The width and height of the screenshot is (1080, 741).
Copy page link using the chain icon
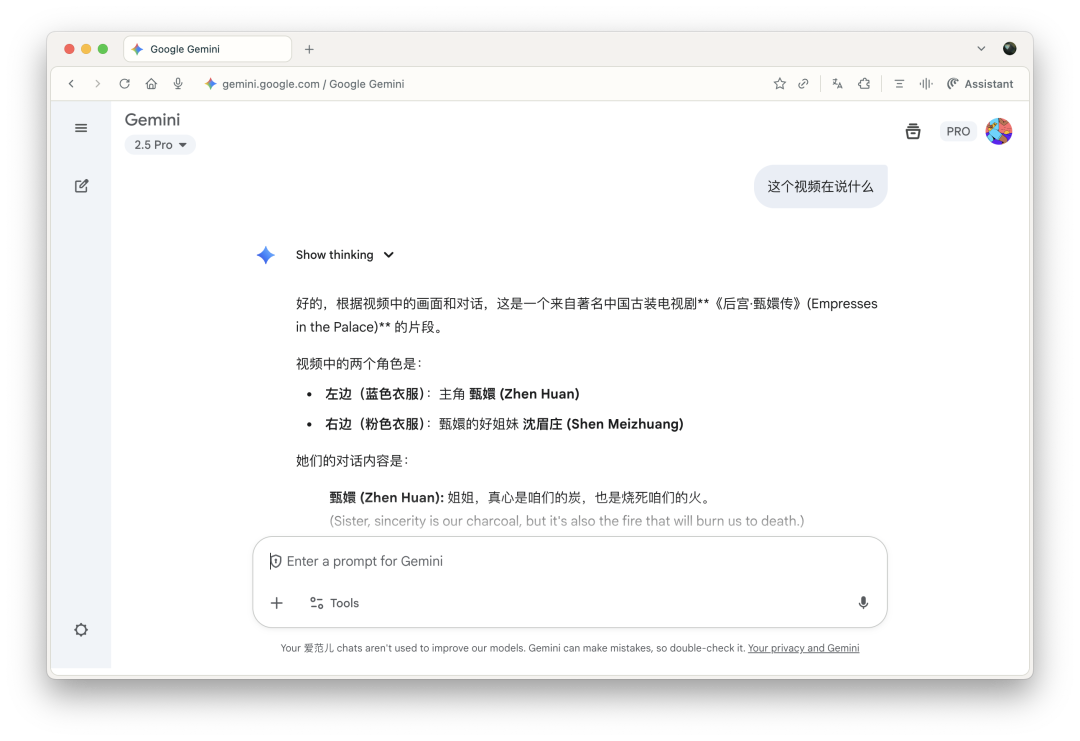[x=803, y=84]
